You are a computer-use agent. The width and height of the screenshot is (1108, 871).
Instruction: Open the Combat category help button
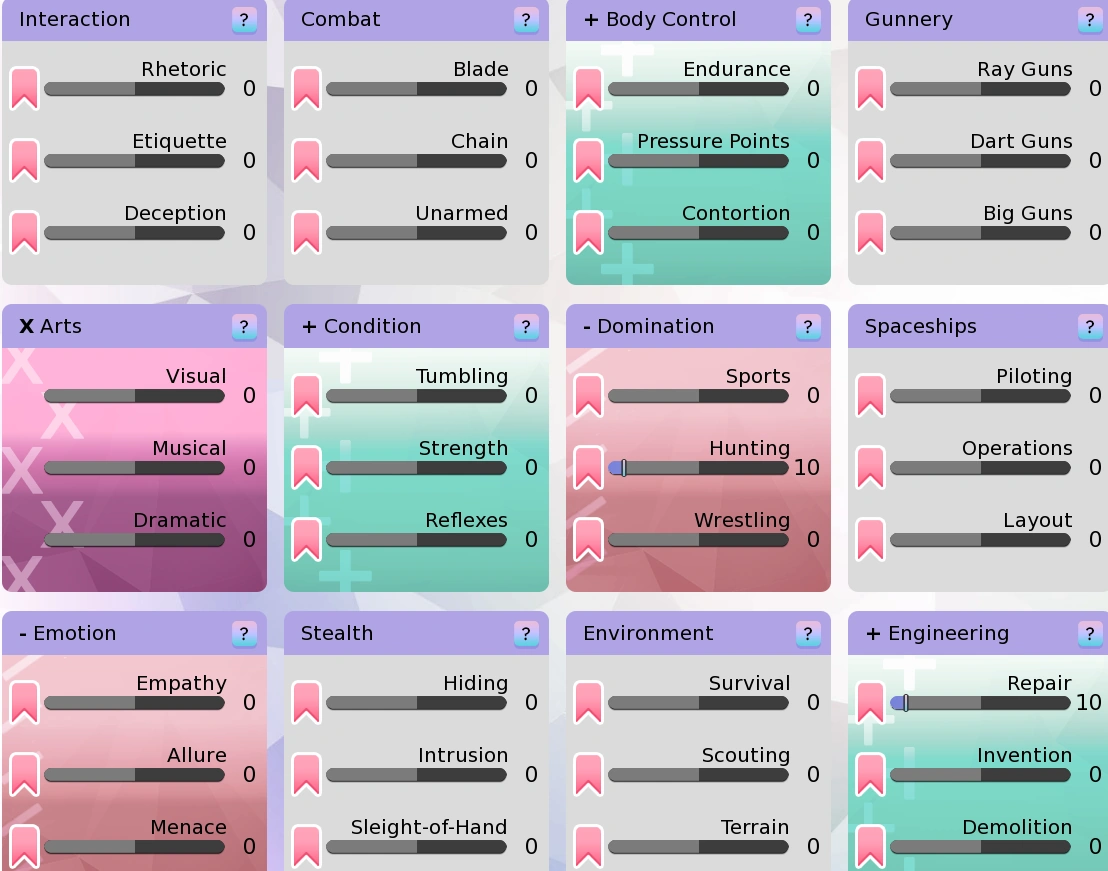coord(526,20)
